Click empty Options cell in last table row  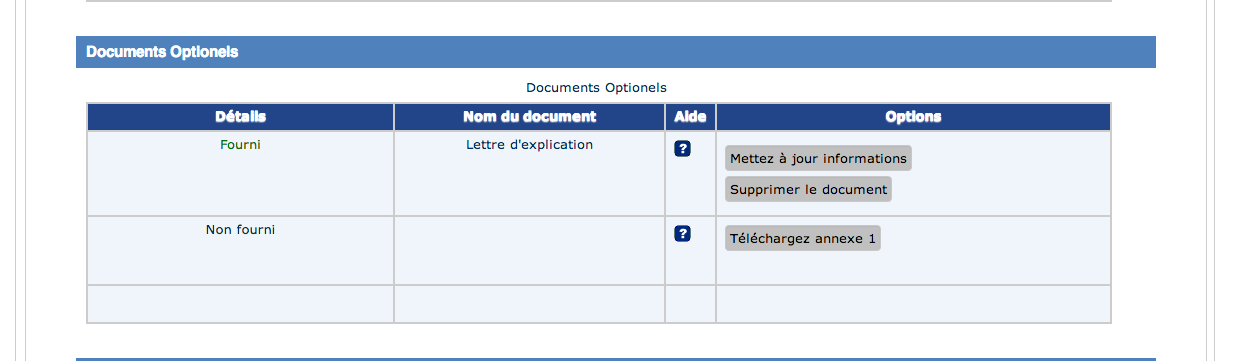tap(913, 304)
